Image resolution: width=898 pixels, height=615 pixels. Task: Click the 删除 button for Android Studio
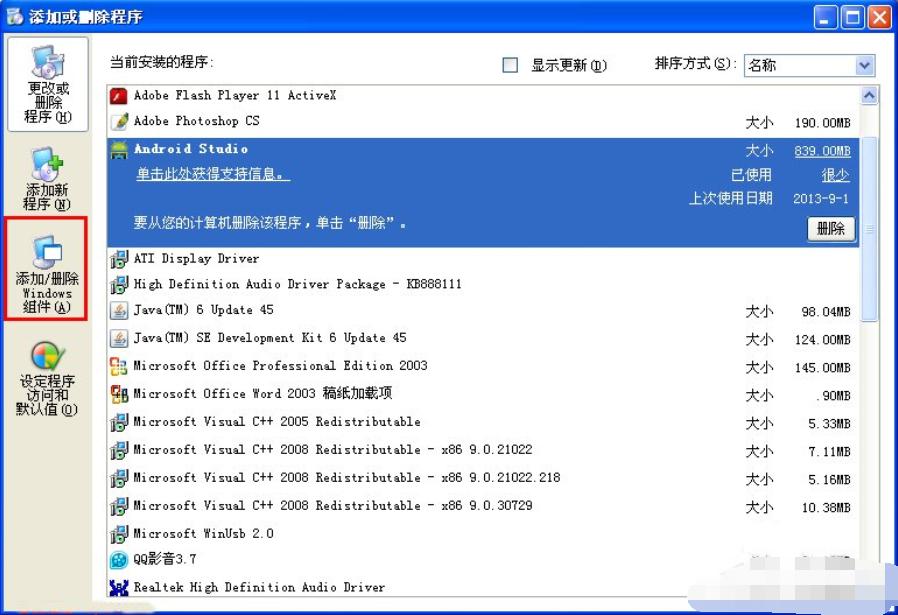pyautogui.click(x=831, y=229)
